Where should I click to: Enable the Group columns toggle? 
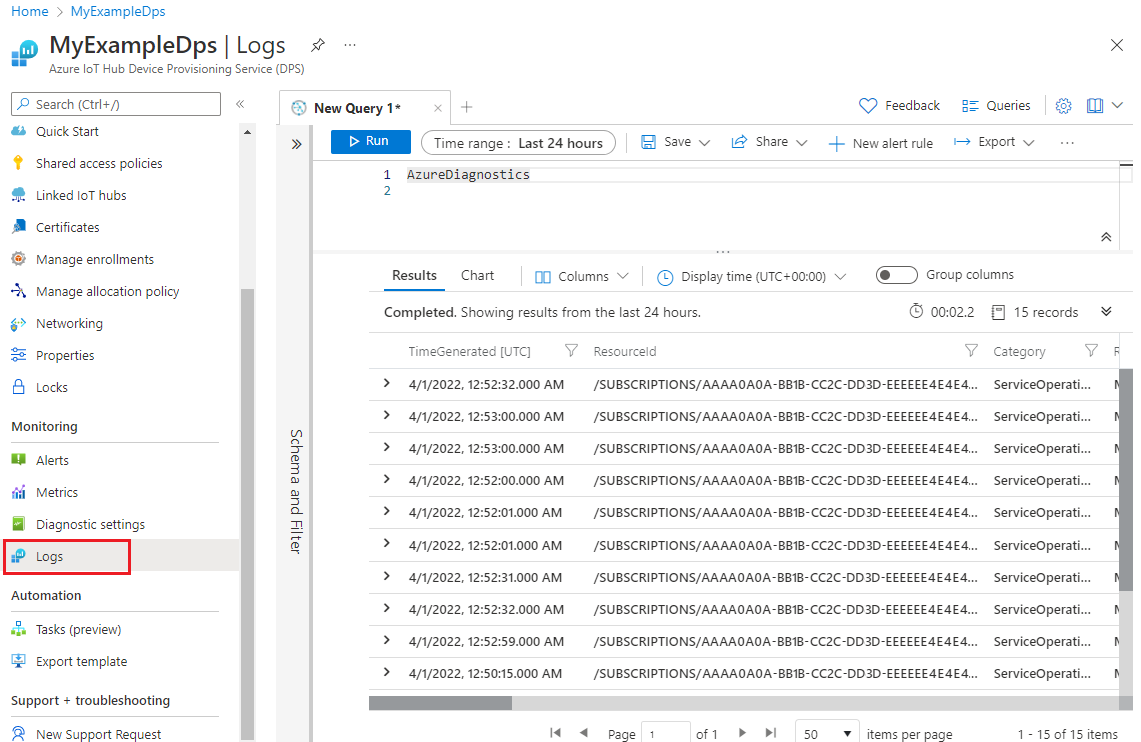pyautogui.click(x=896, y=274)
